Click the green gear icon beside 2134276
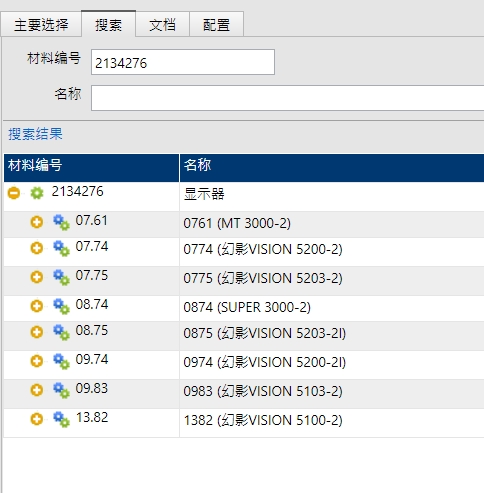The width and height of the screenshot is (484, 493). click(37, 193)
